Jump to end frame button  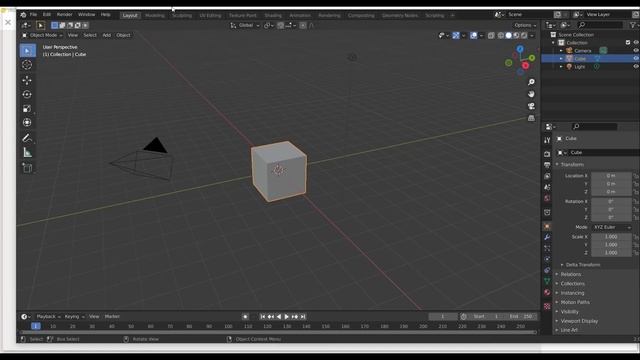[303, 317]
